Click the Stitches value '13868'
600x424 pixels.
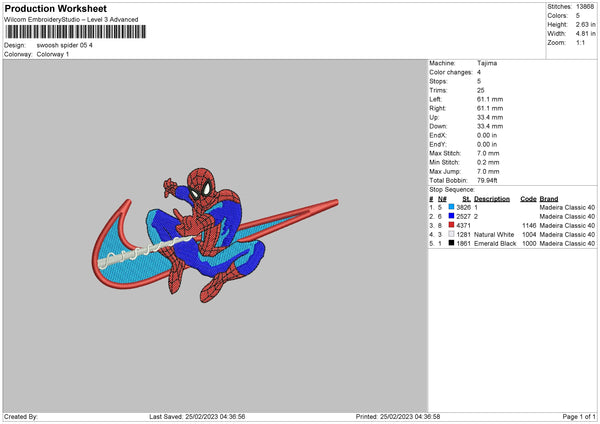(x=585, y=7)
